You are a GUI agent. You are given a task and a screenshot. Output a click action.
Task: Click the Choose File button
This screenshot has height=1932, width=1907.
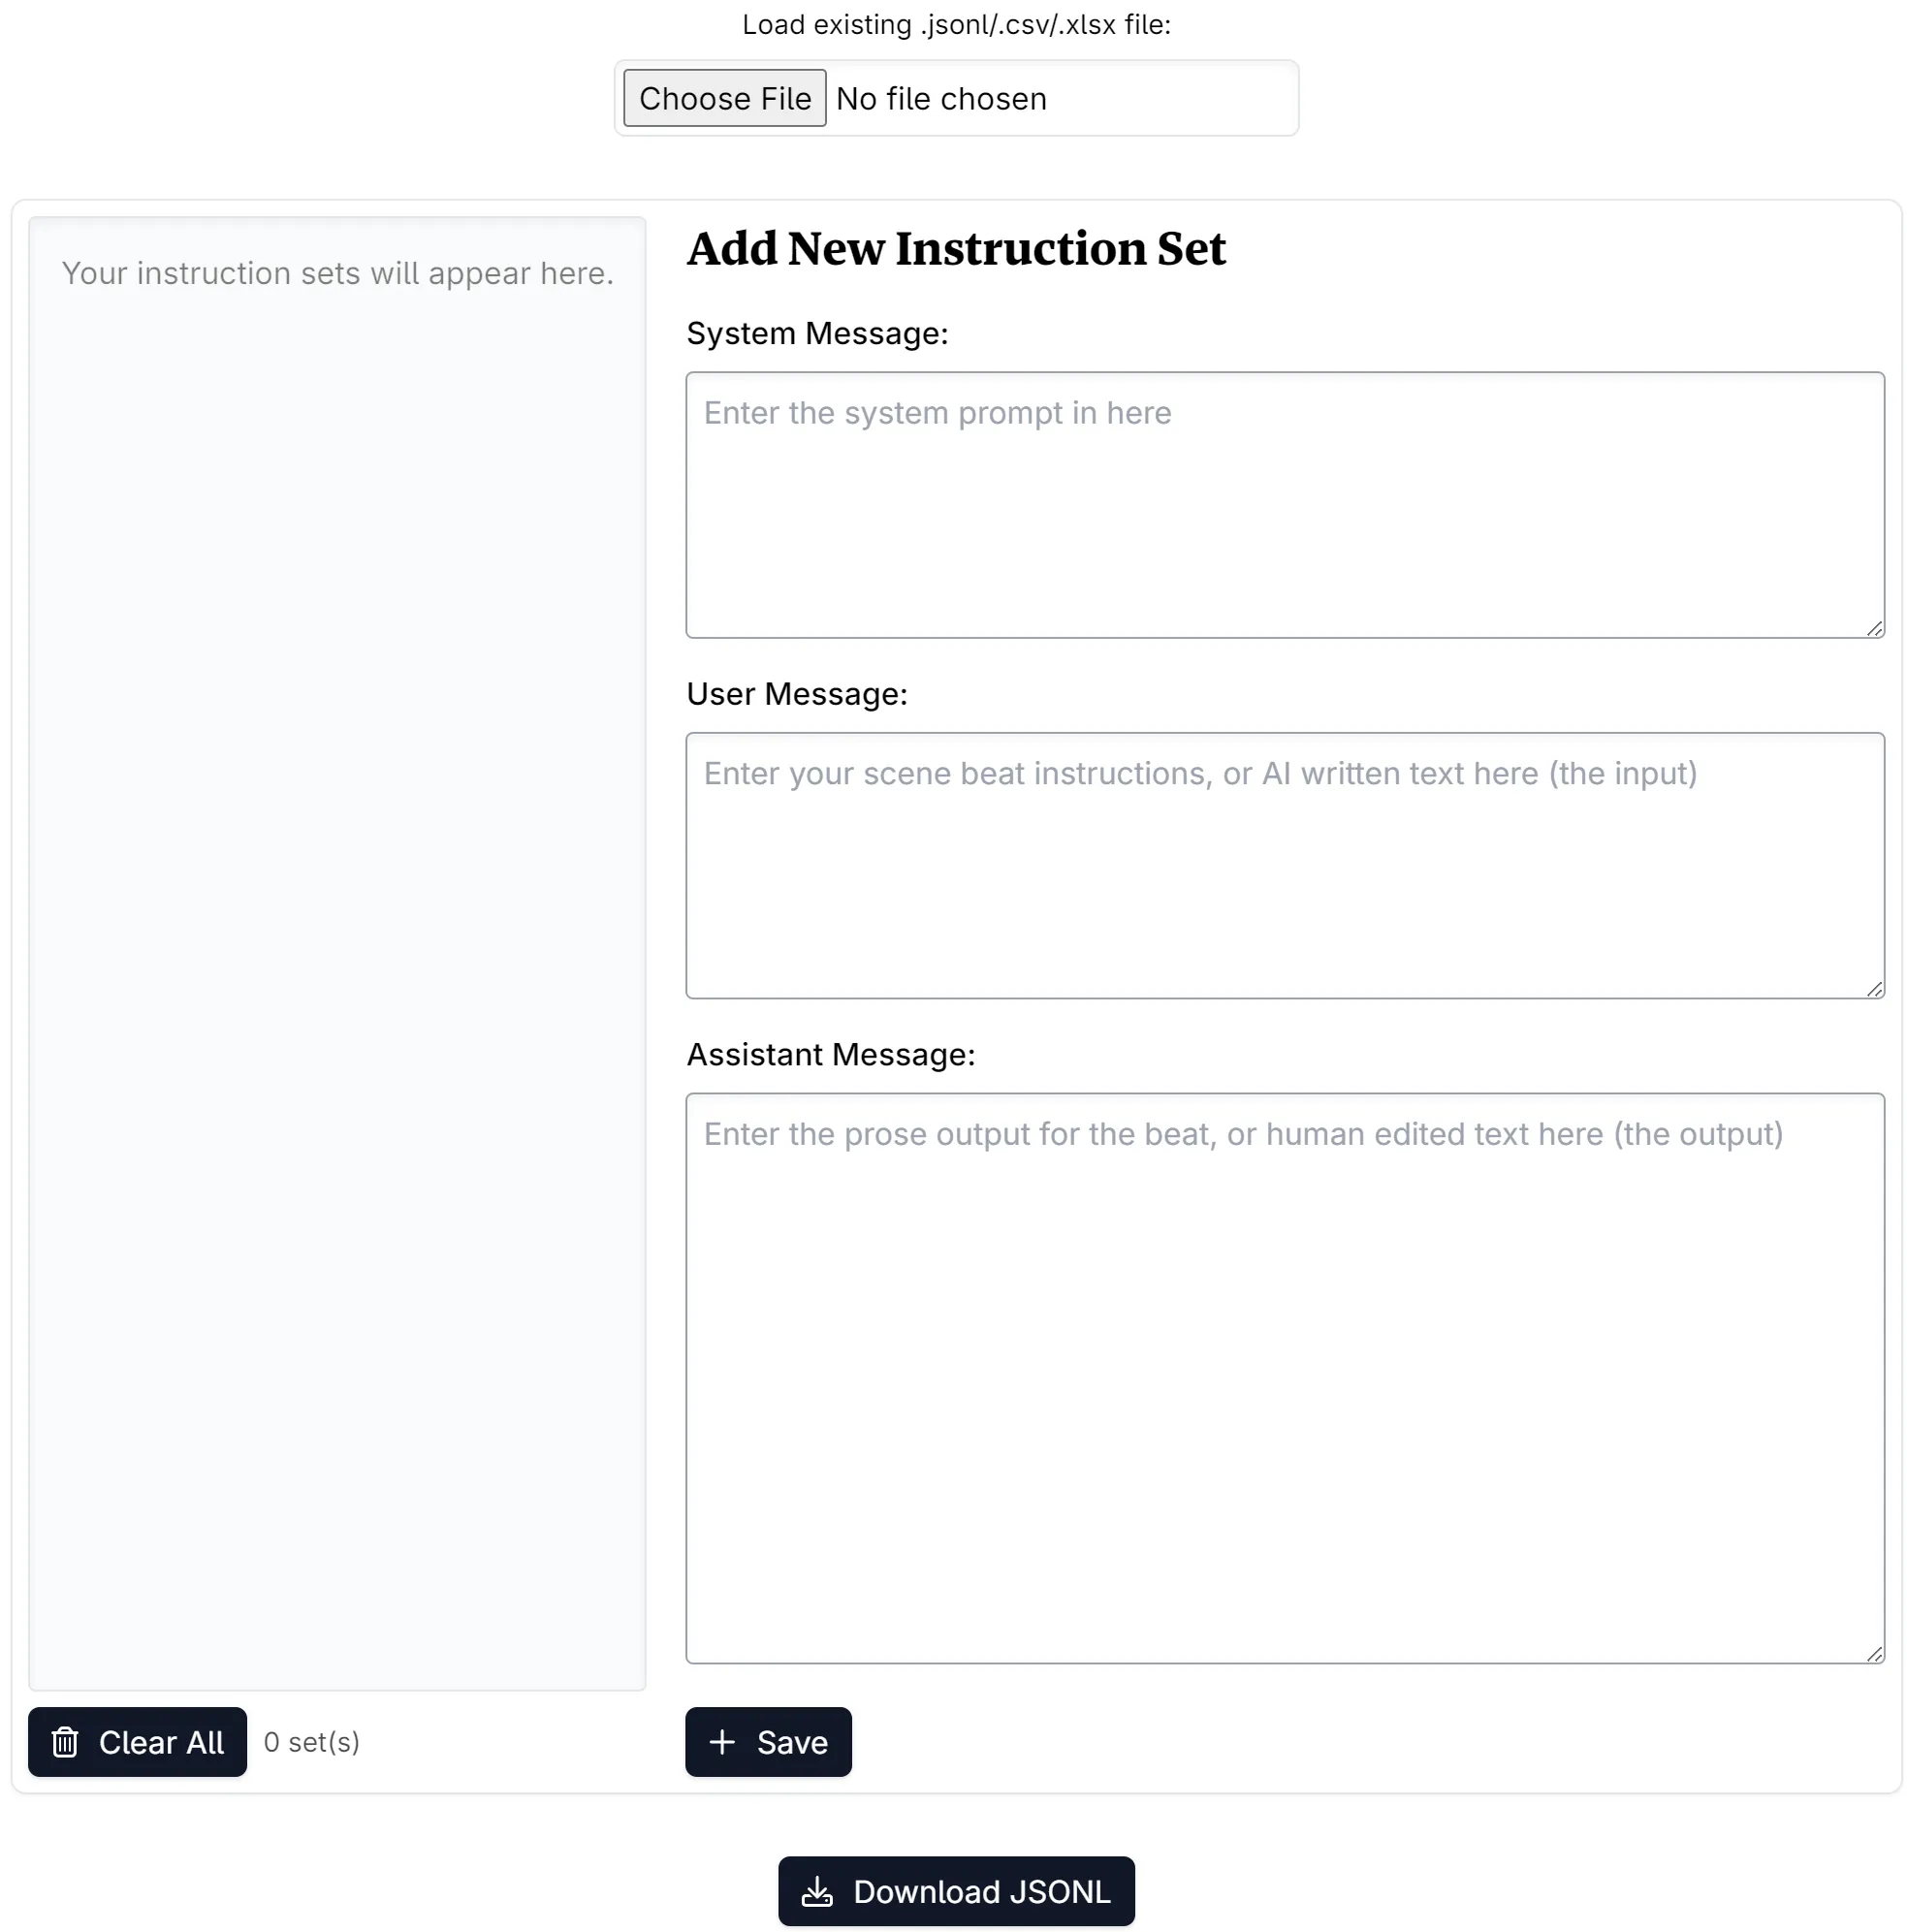click(723, 98)
